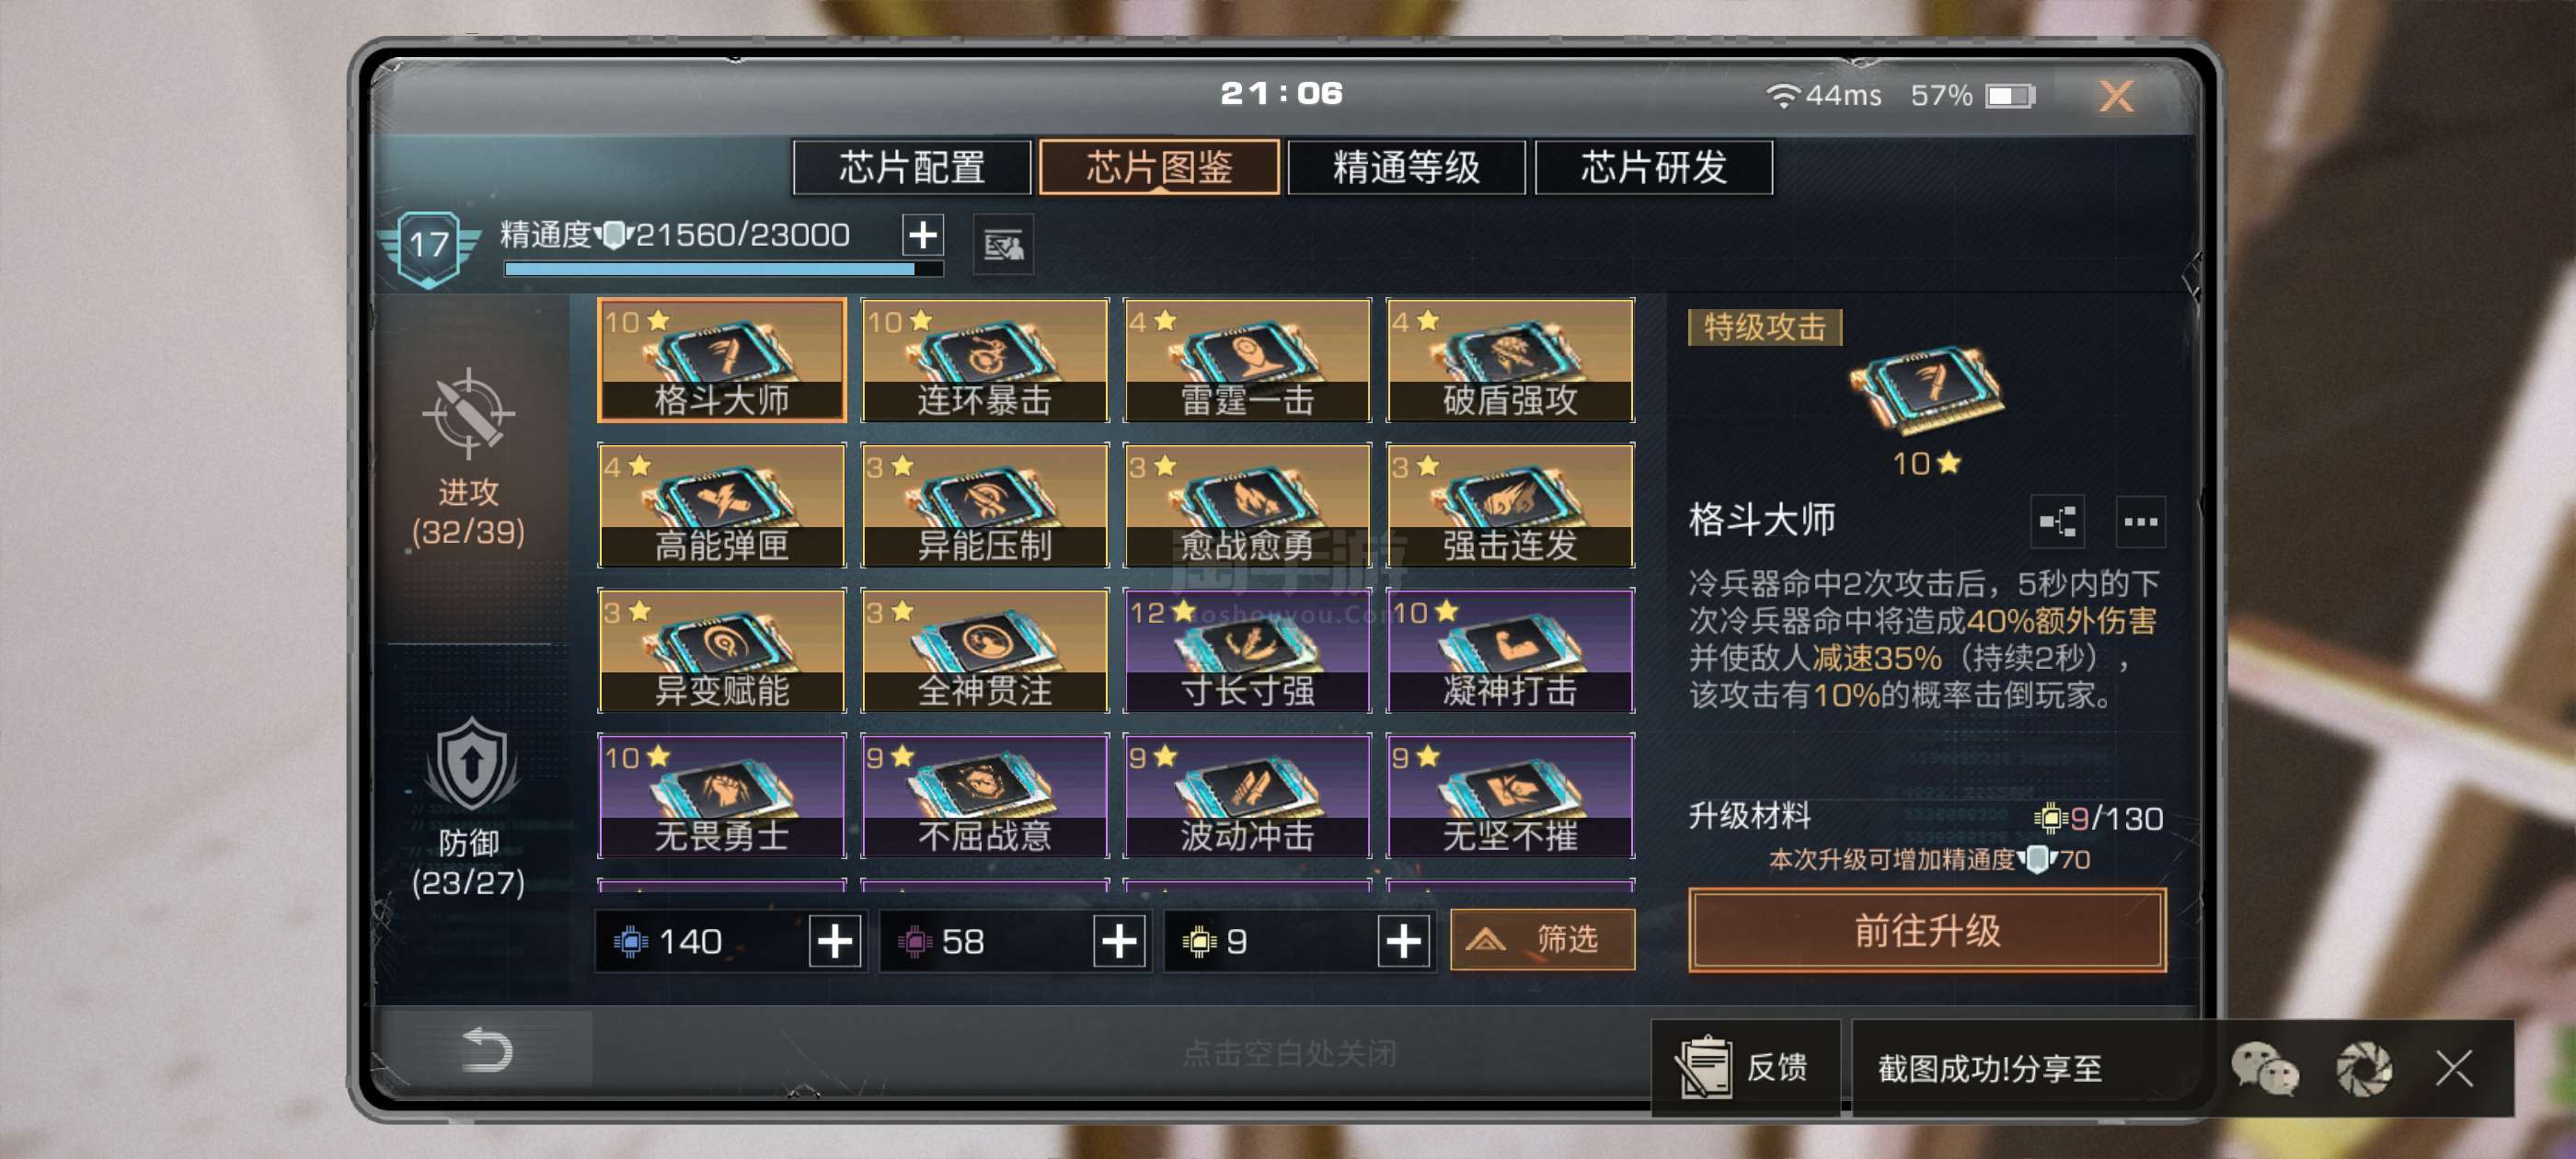Click the 前往升级 upgrade button

(1927, 930)
